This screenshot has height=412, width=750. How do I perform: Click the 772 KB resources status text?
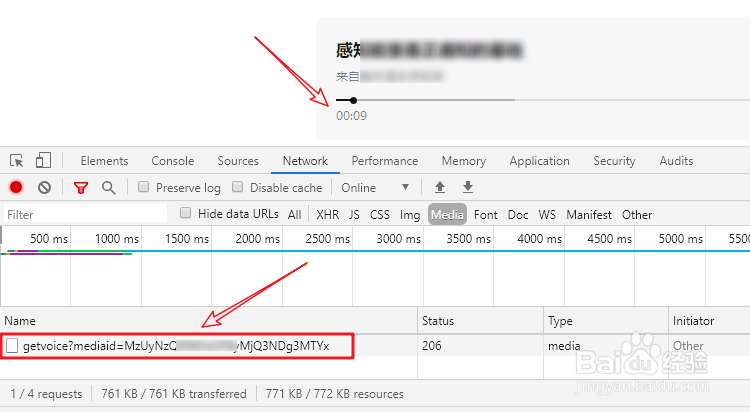click(334, 394)
